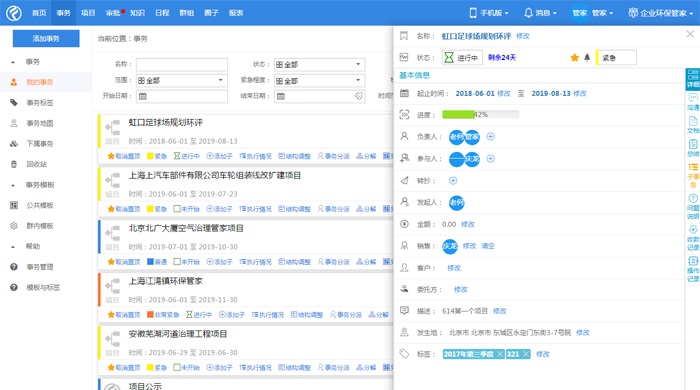Add a 参与人 with the plus icon
The width and height of the screenshot is (700, 390).
point(490,158)
